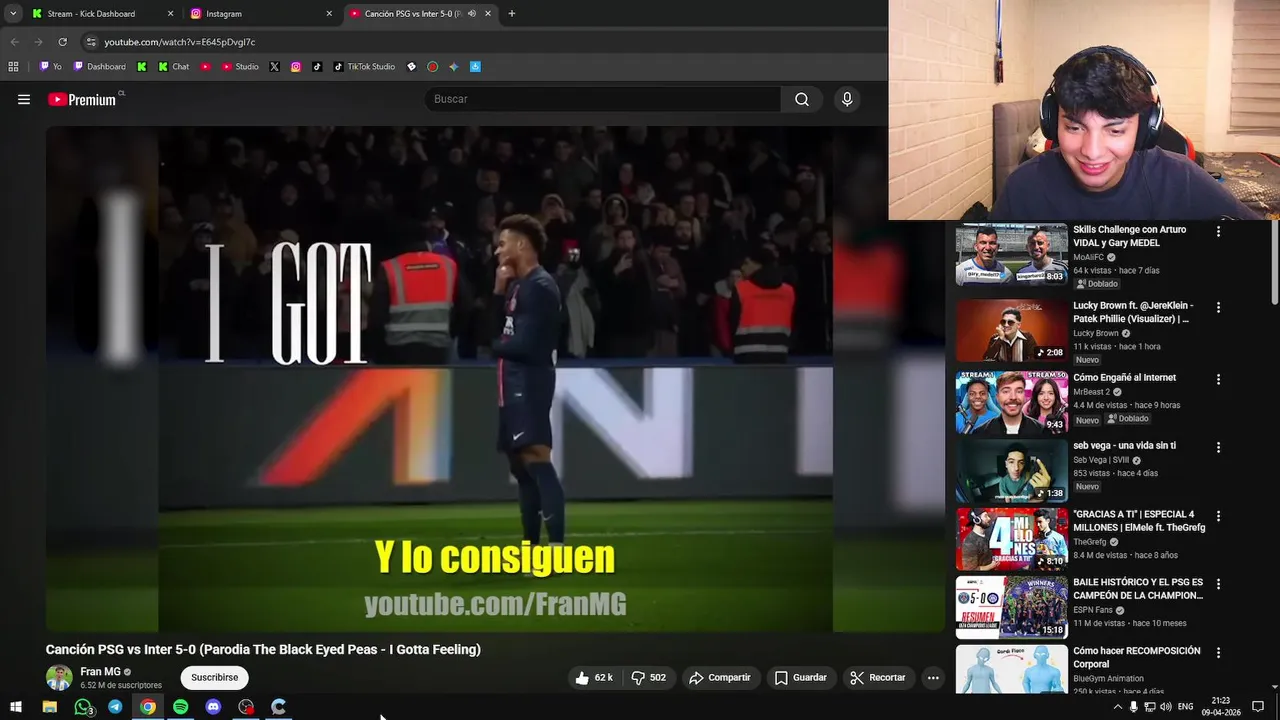Open Telegram from the taskbar
This screenshot has height=720, width=1280.
[x=115, y=707]
